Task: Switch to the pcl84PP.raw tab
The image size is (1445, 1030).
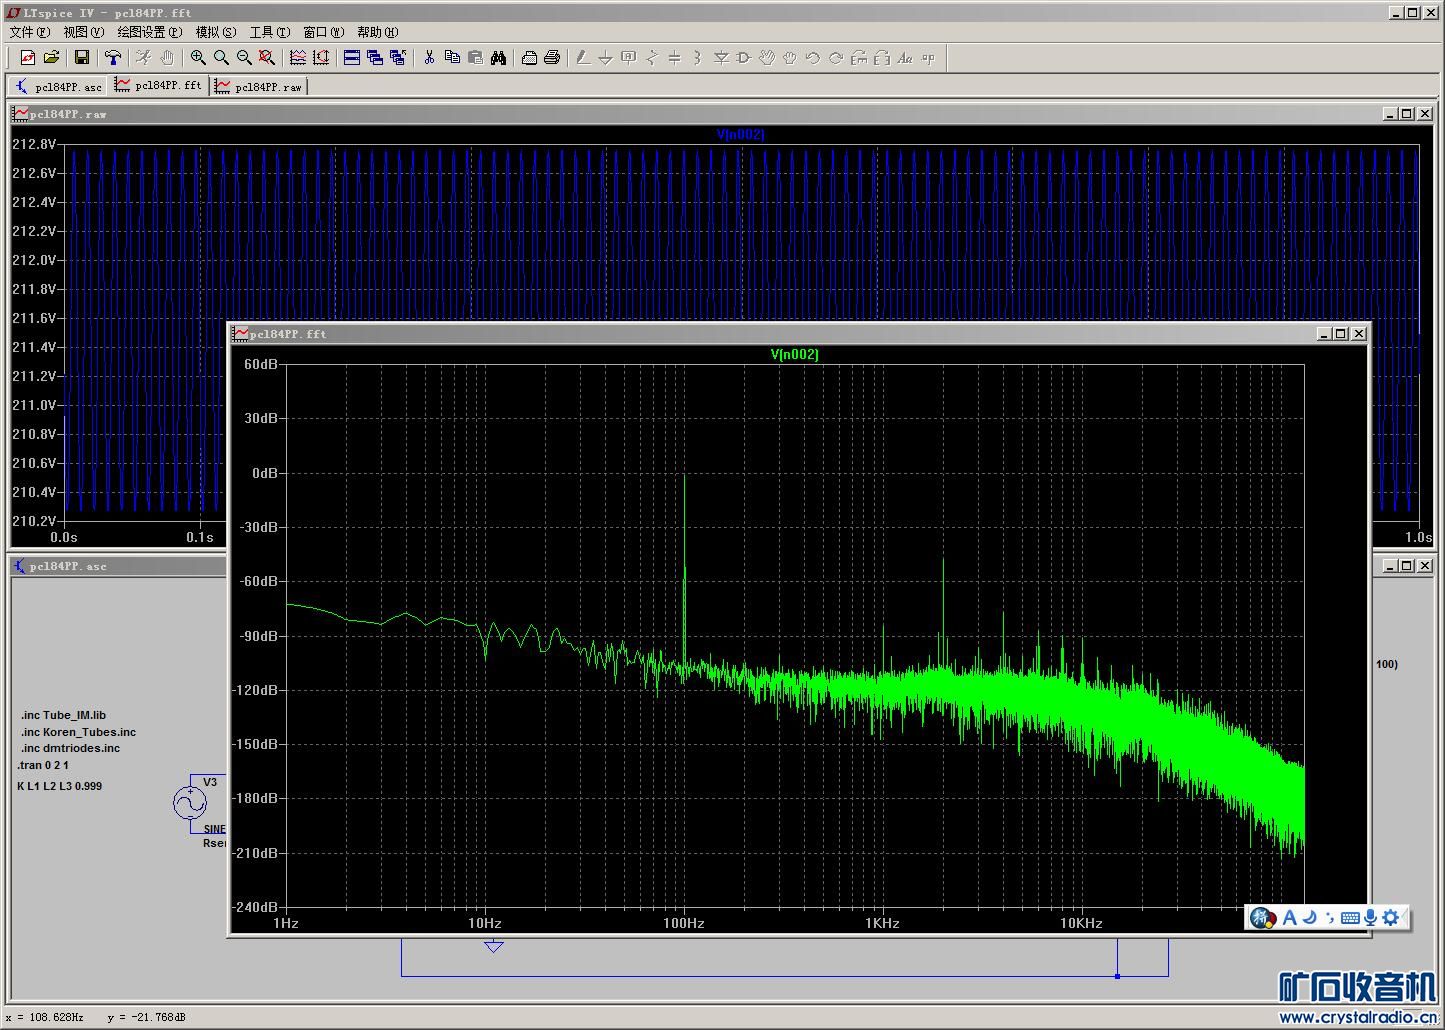Action: [x=259, y=87]
